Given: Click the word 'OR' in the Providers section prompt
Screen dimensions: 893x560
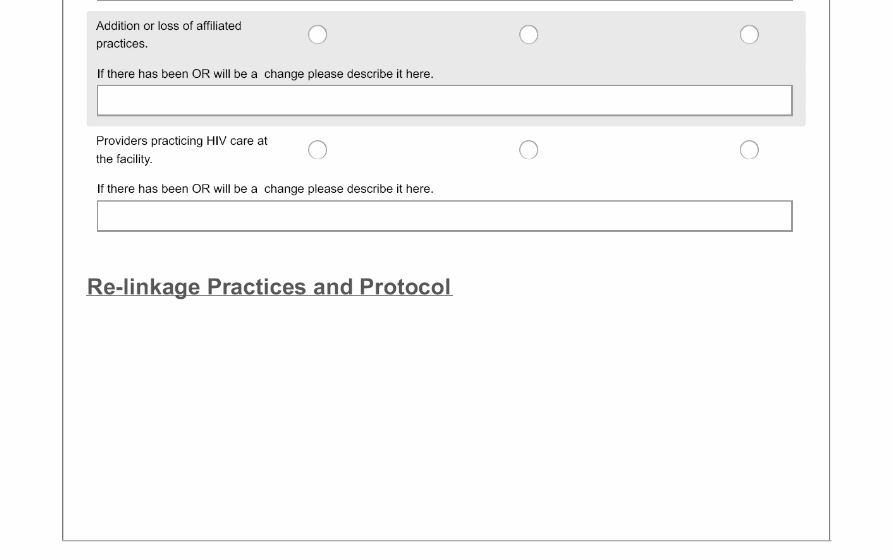Looking at the screenshot, I should (x=201, y=189).
